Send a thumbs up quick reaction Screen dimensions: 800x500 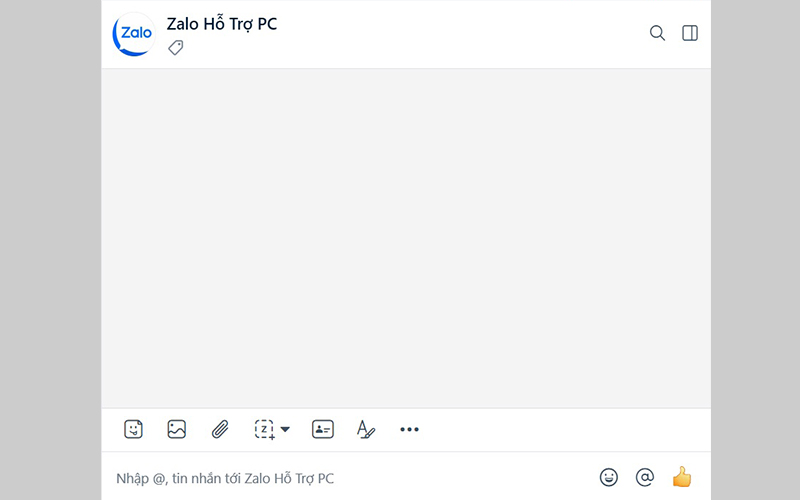coord(682,477)
